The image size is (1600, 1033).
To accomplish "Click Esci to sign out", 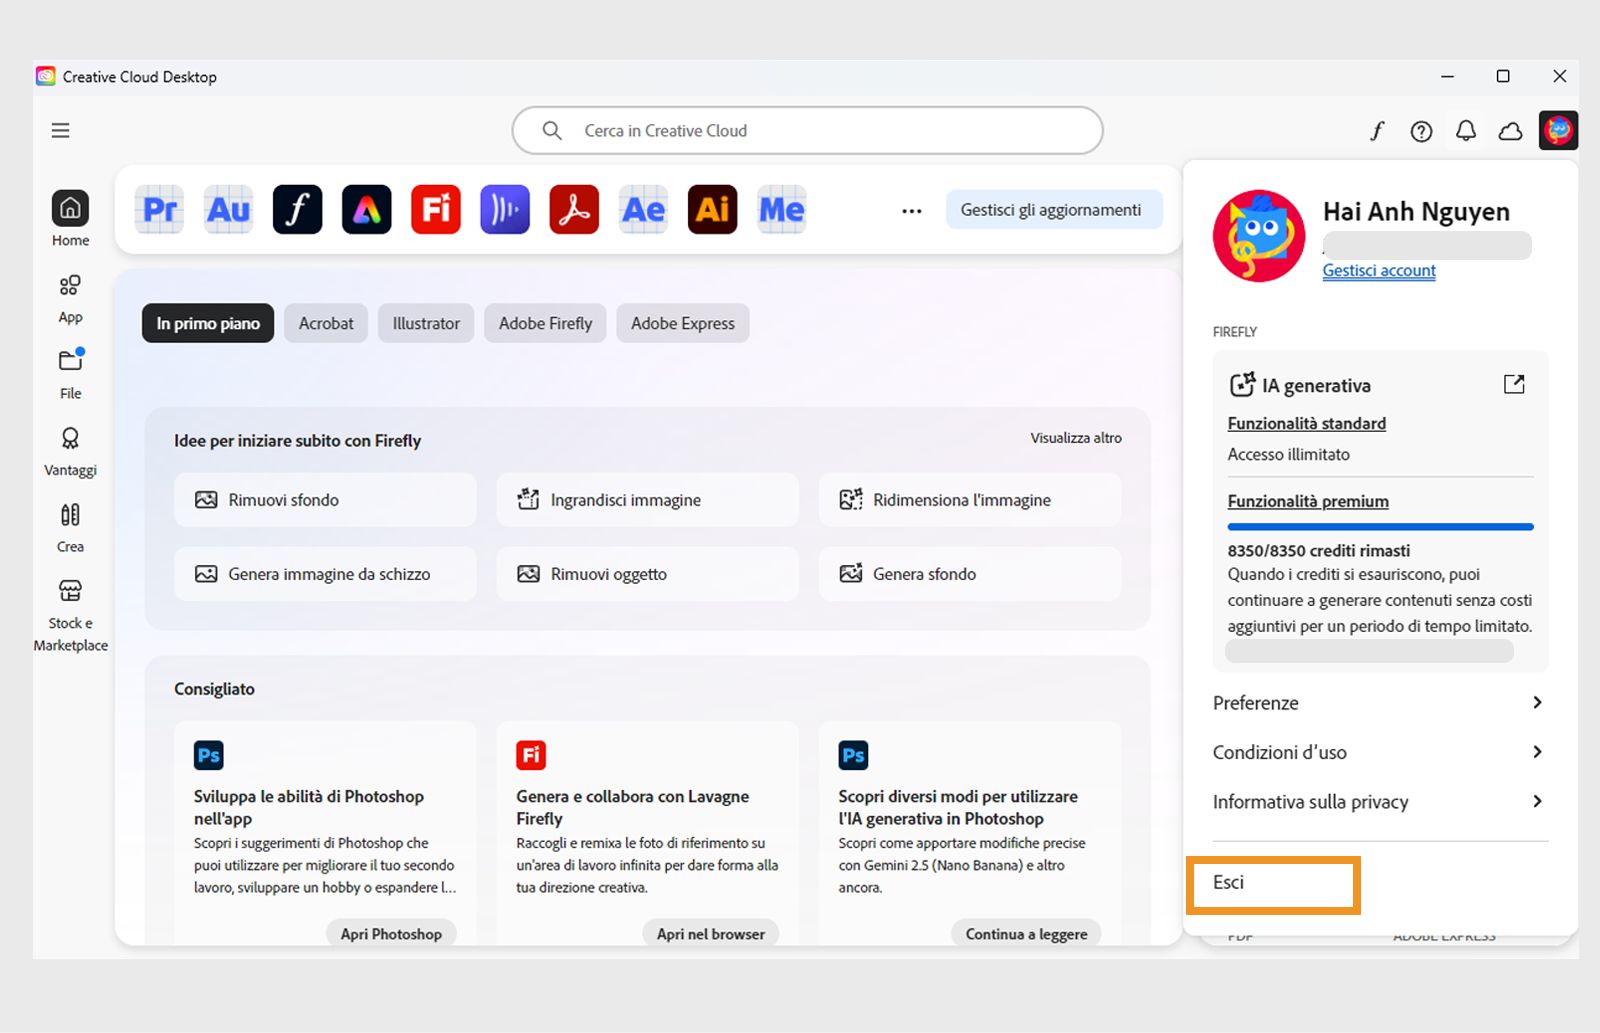I will (1228, 882).
